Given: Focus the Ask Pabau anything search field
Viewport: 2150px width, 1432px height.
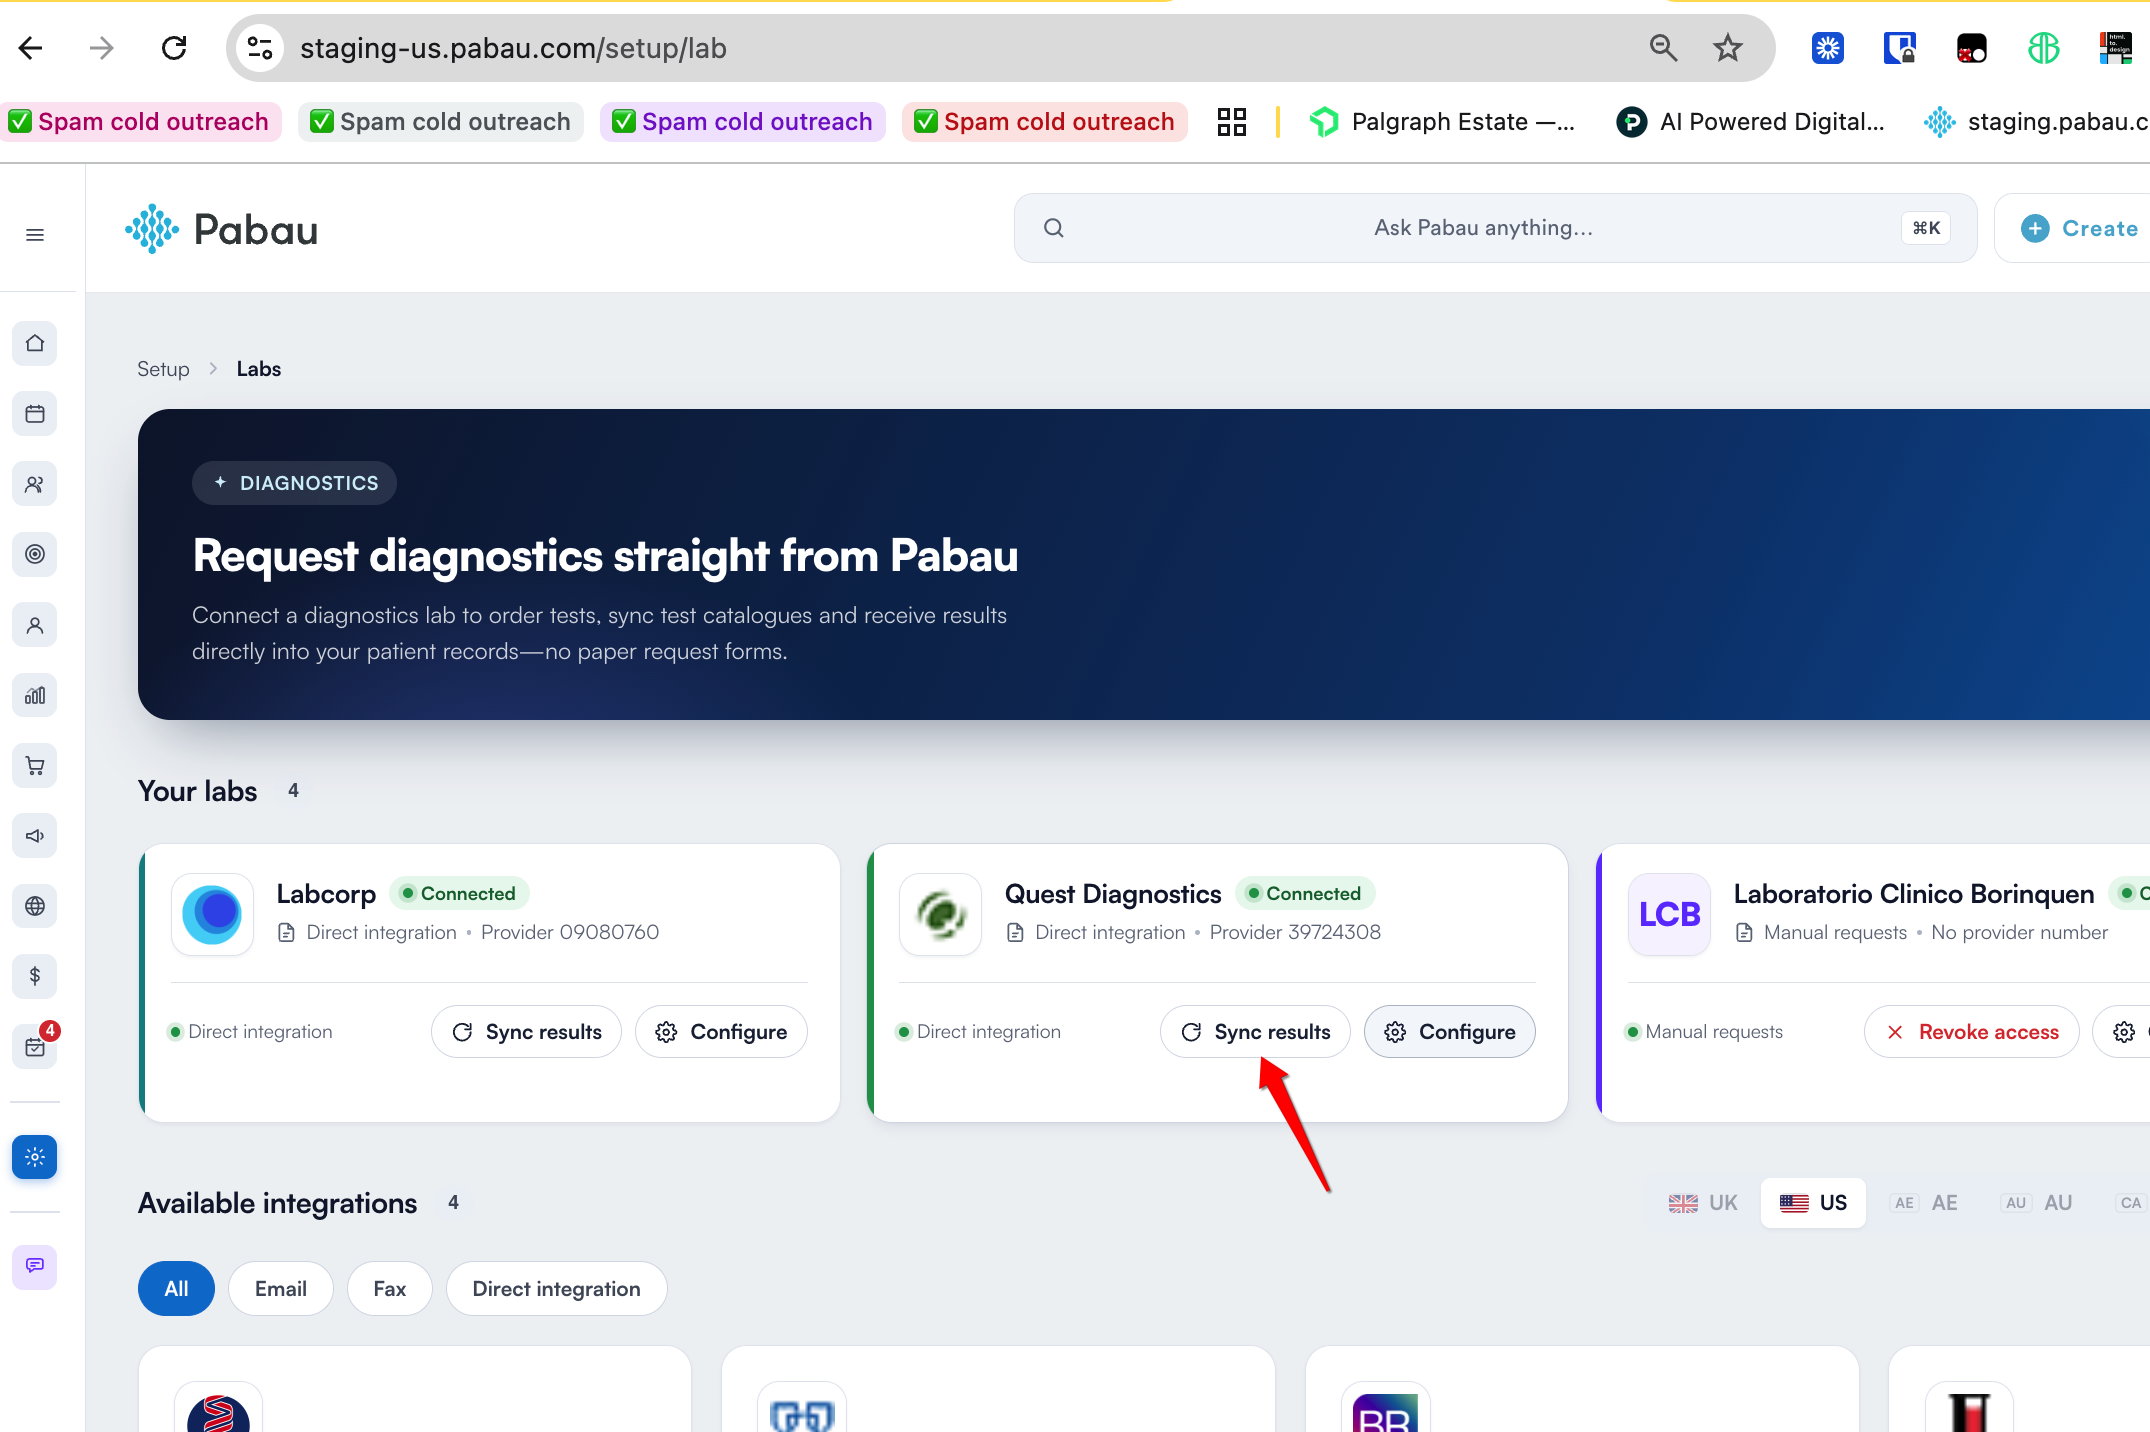Looking at the screenshot, I should (1495, 228).
